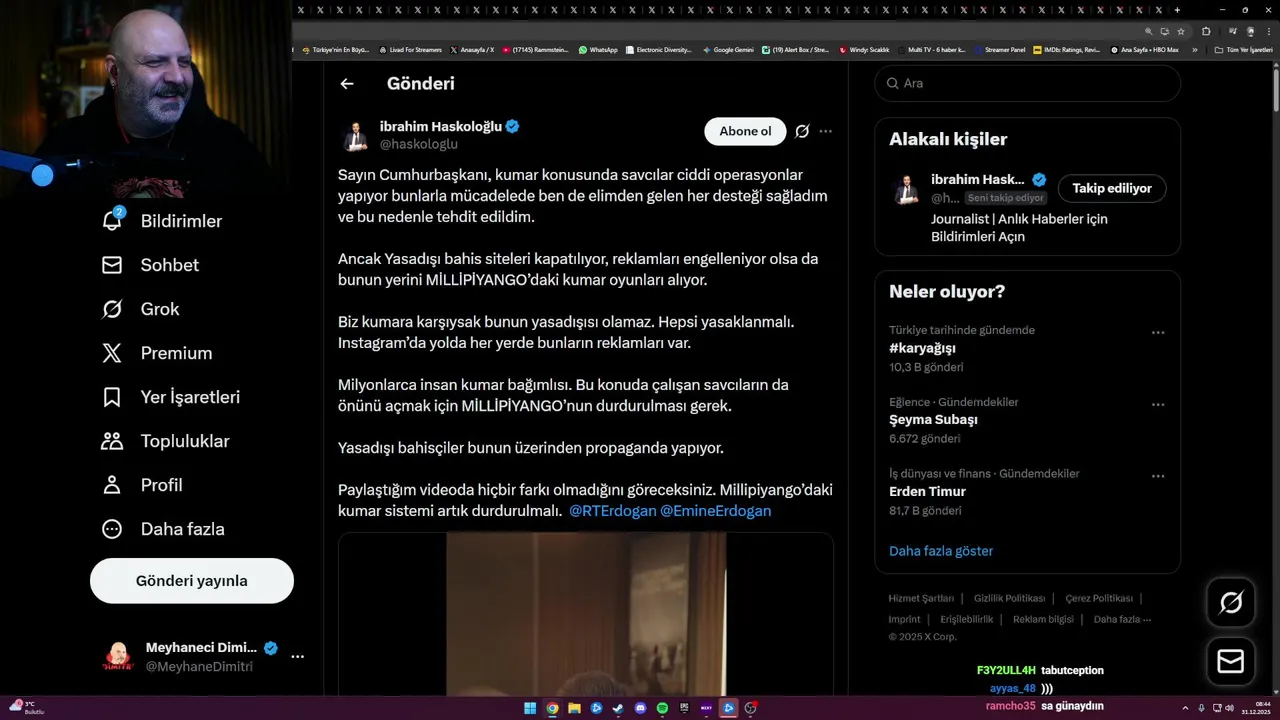Click the Gönderi yayınla button
The height and width of the screenshot is (720, 1280).
pos(192,581)
